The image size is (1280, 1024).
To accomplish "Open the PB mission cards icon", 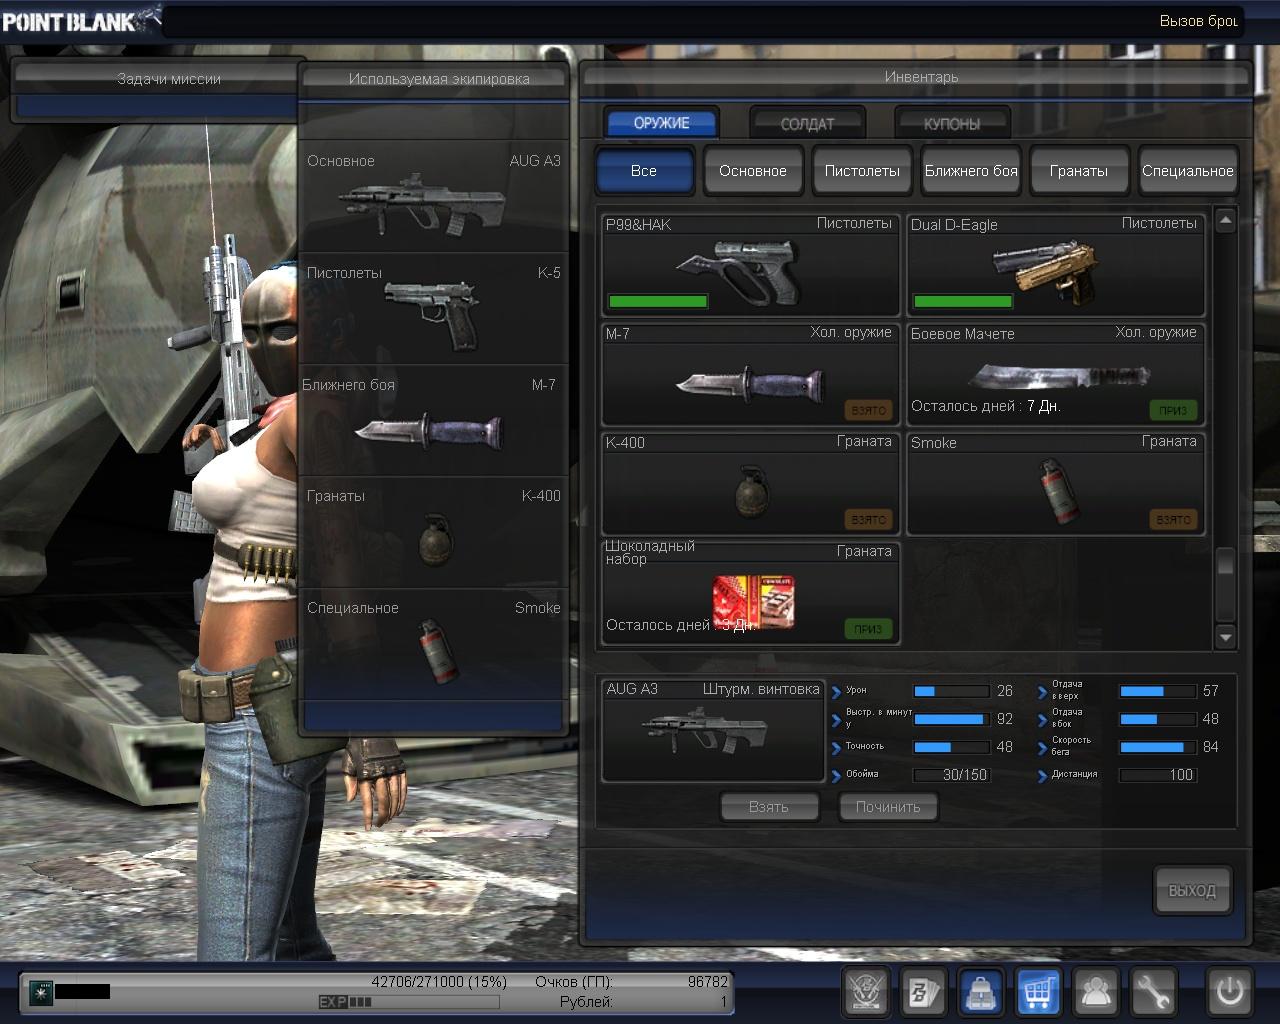I will pos(924,992).
